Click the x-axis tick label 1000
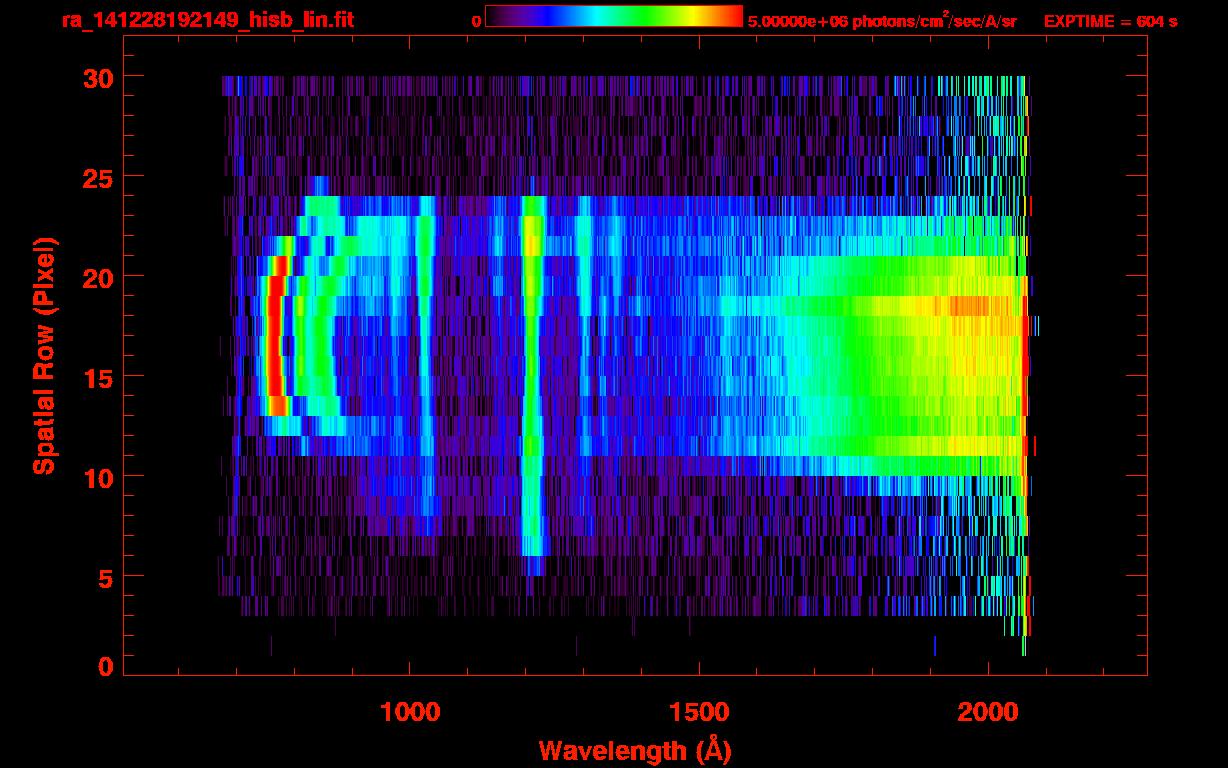This screenshot has width=1228, height=768. coord(410,712)
